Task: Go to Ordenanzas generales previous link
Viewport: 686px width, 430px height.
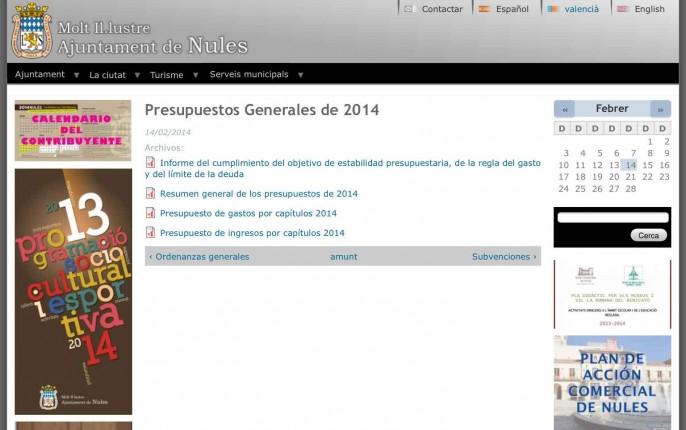Action: click(x=199, y=257)
